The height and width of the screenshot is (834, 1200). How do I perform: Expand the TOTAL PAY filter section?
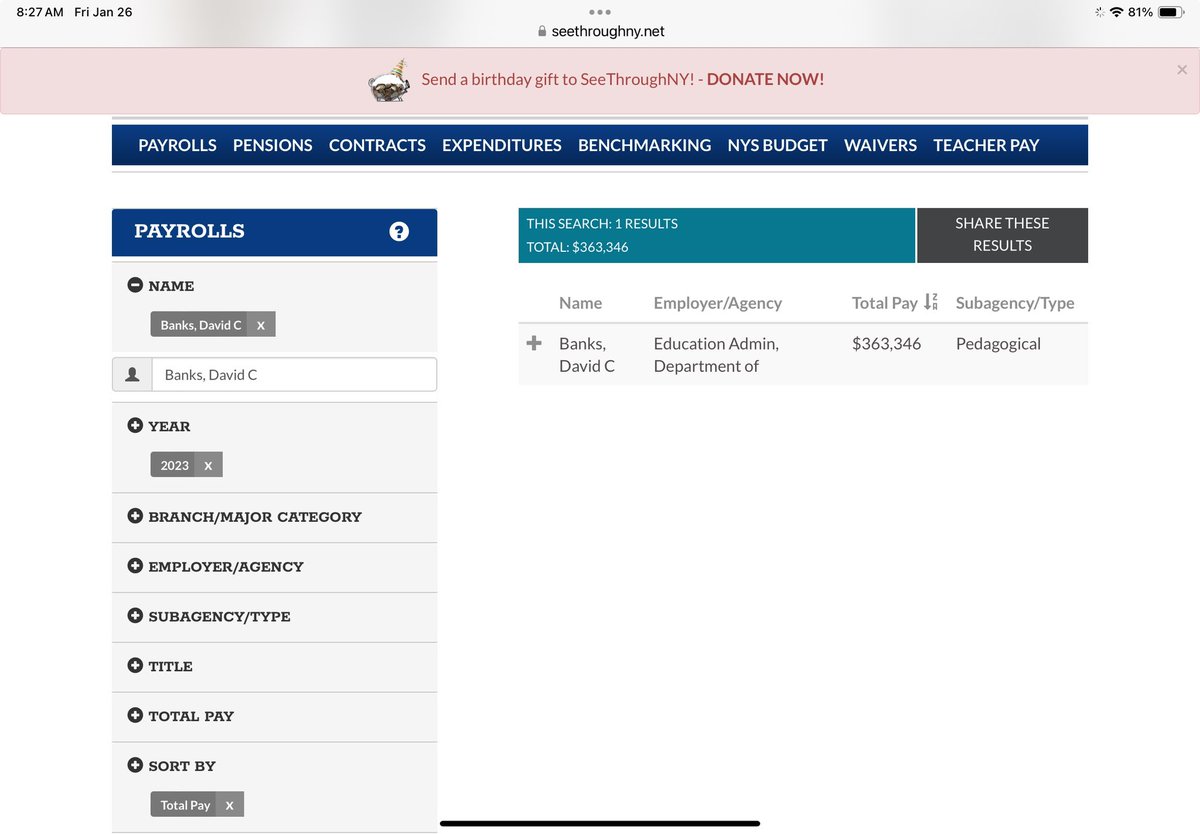click(x=135, y=715)
